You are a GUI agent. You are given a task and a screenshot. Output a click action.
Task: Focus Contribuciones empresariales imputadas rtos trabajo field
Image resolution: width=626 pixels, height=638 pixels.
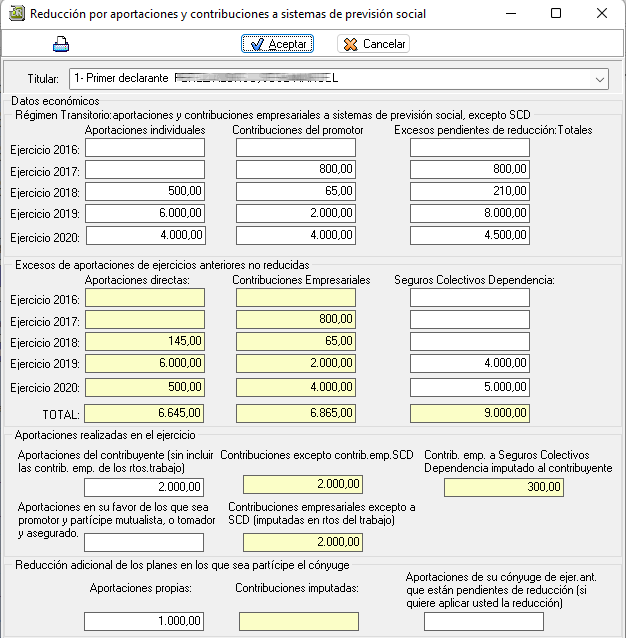pyautogui.click(x=303, y=542)
